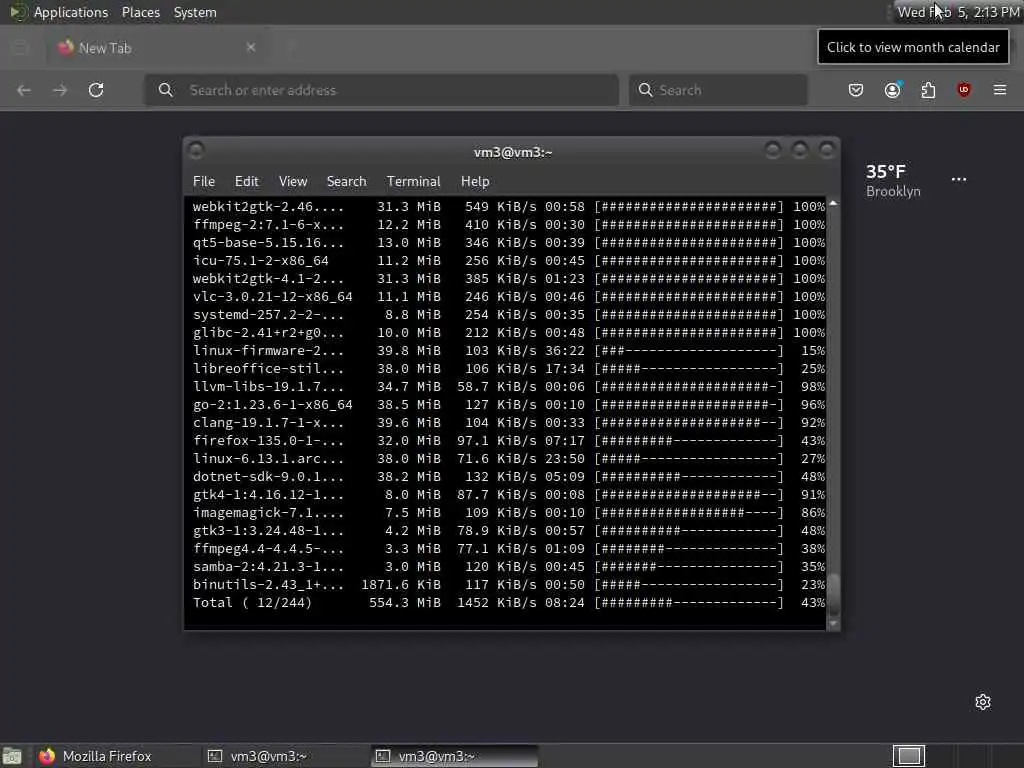Open the 35°F Brooklyn weather widget
Screen dimensions: 1024x768
point(893,180)
